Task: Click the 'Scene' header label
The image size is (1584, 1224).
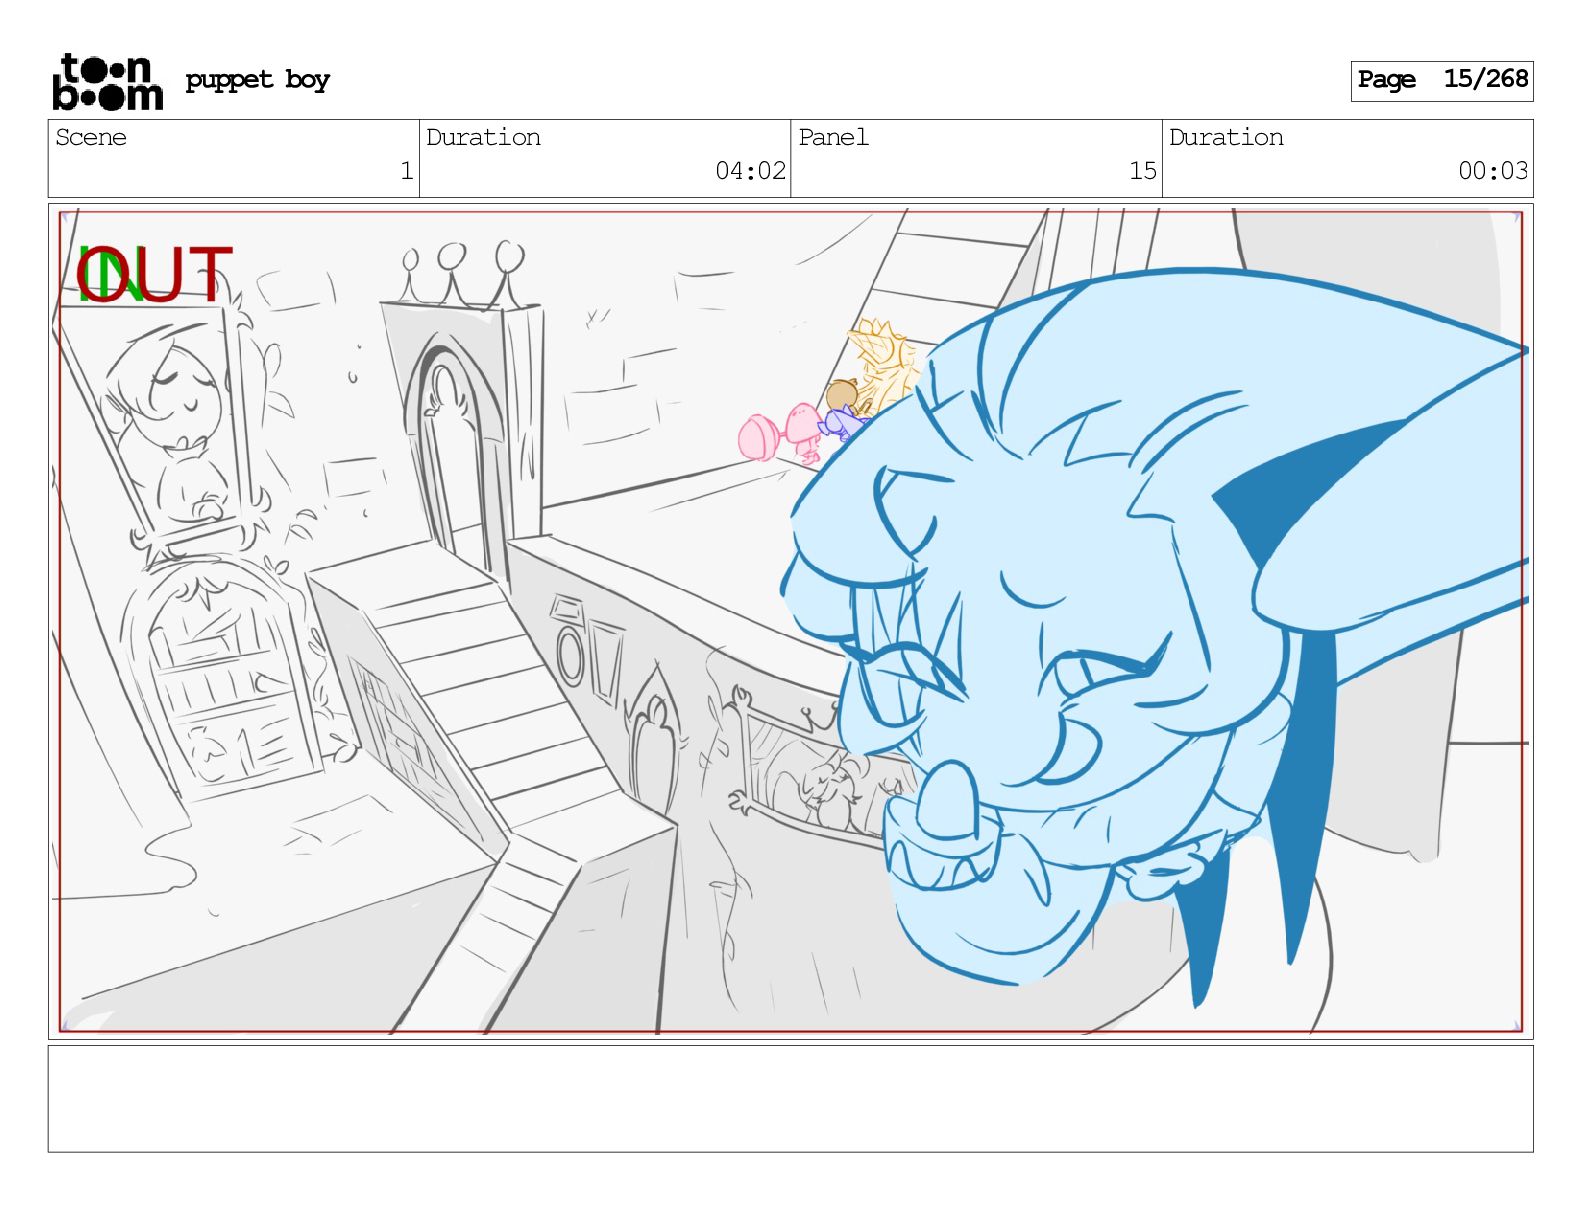Action: 91,137
